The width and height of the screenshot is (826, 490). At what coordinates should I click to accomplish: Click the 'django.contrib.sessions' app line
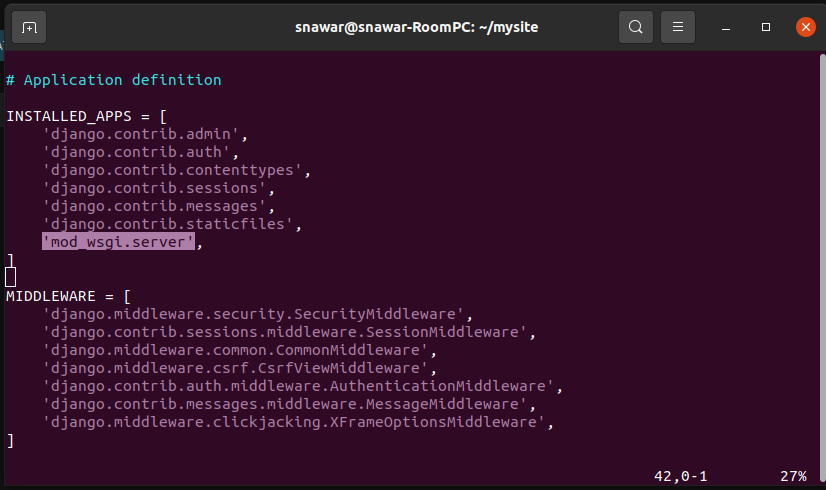158,189
